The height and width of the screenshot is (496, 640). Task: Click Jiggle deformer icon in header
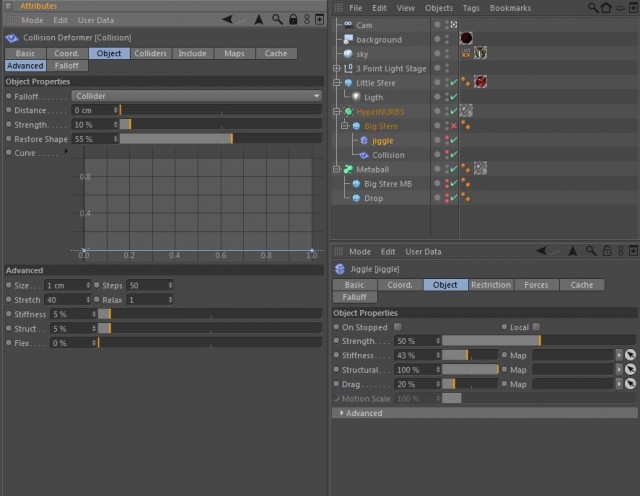click(340, 269)
